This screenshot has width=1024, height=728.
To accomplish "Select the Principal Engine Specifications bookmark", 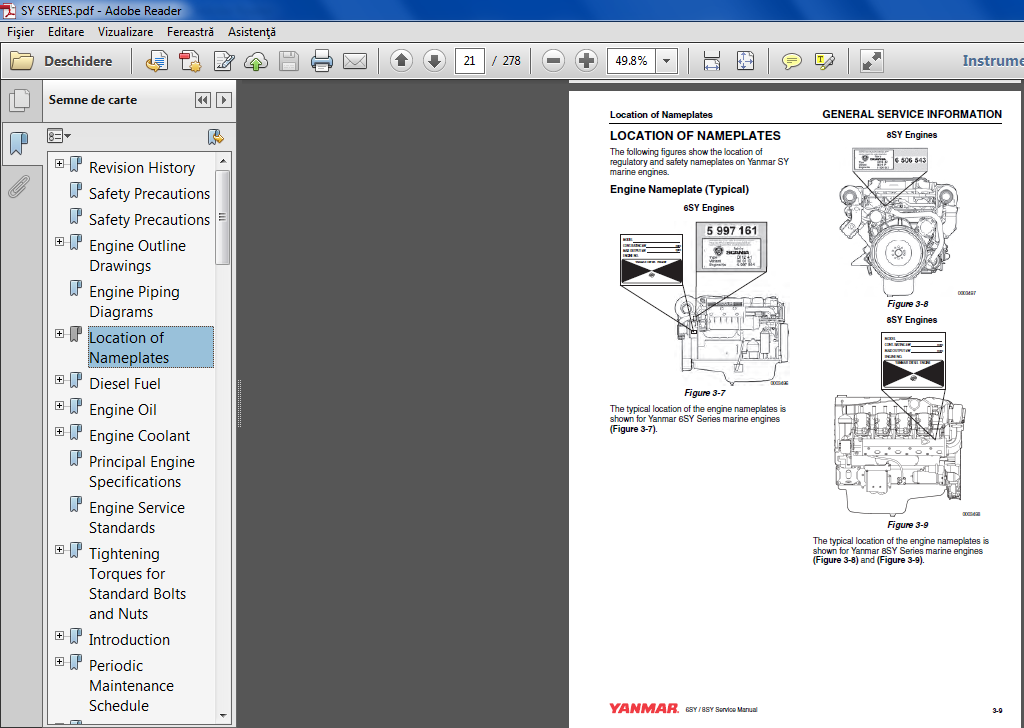I will point(142,471).
